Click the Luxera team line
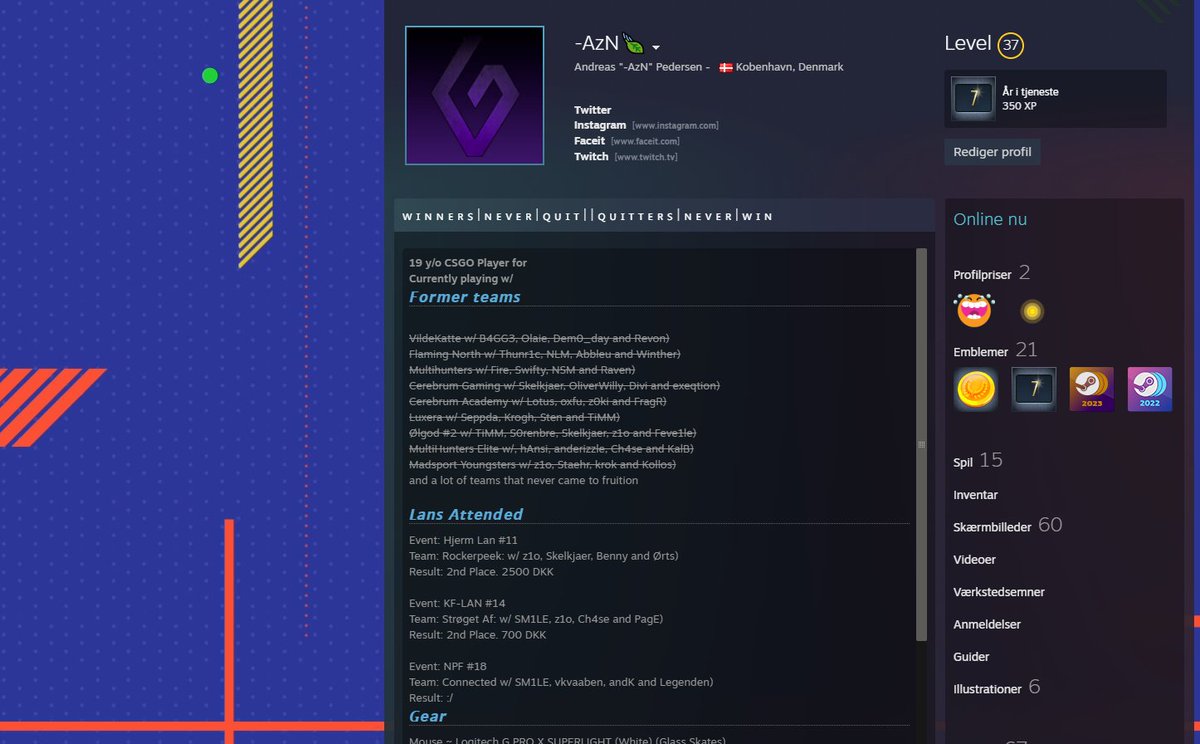The image size is (1200, 744). click(515, 417)
